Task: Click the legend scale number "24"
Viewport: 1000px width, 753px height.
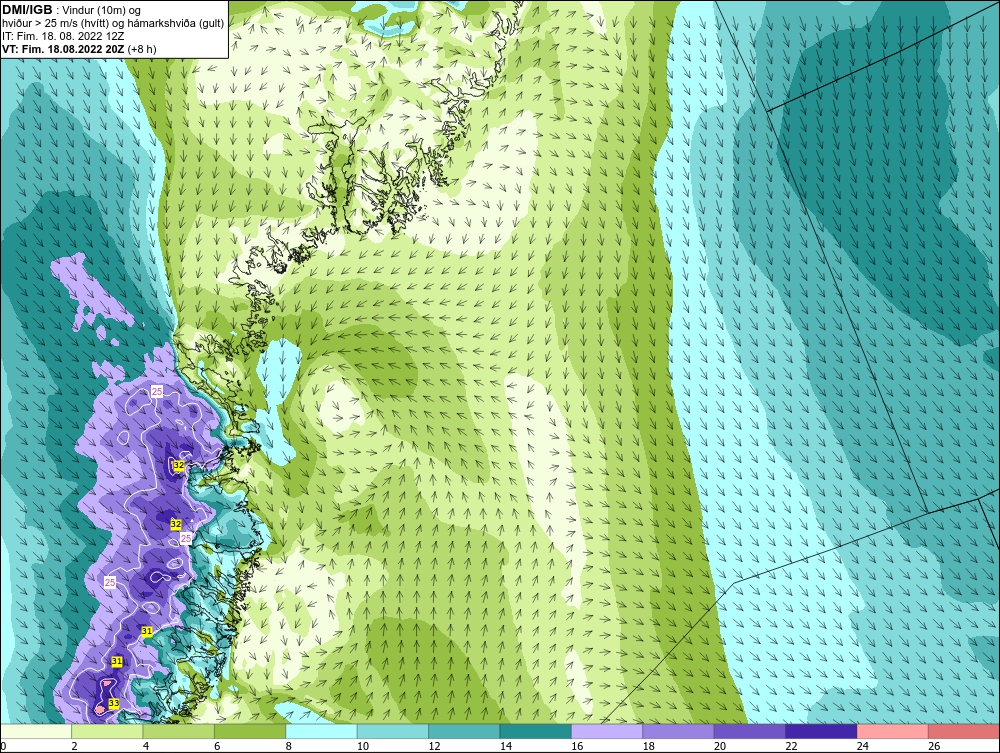Action: (x=863, y=747)
